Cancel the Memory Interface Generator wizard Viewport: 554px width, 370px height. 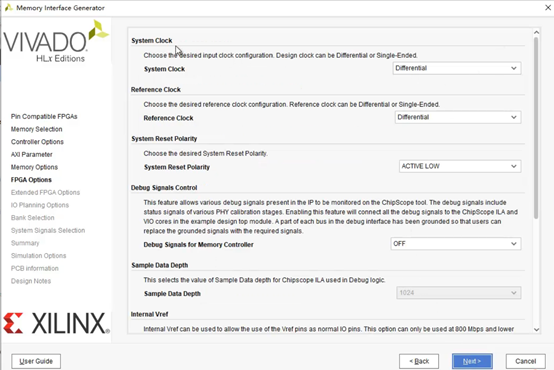click(x=525, y=361)
